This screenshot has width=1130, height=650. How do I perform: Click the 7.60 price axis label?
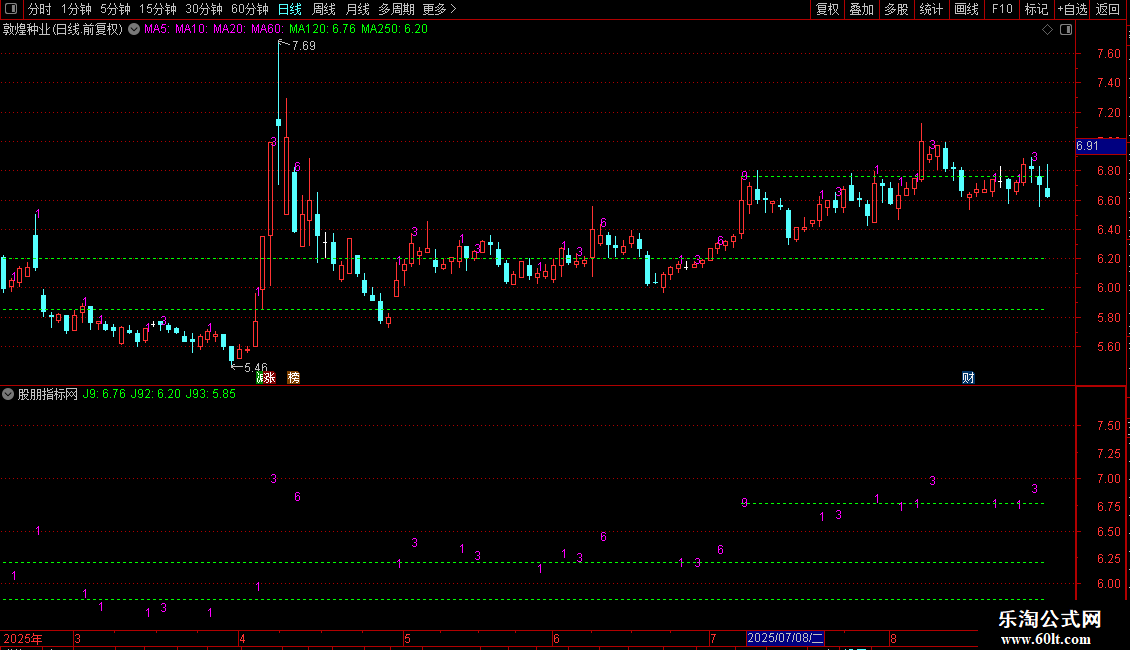(x=1108, y=54)
